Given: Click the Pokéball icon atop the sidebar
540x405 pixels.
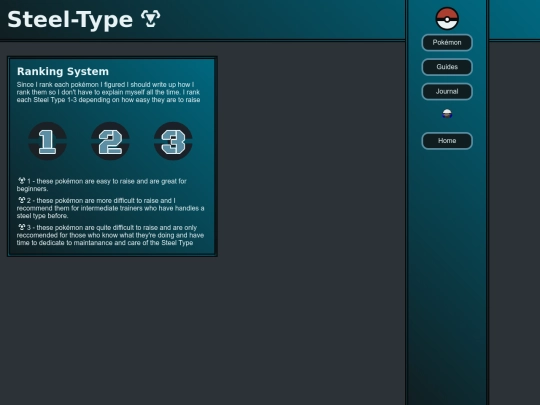Looking at the screenshot, I should point(447,19).
